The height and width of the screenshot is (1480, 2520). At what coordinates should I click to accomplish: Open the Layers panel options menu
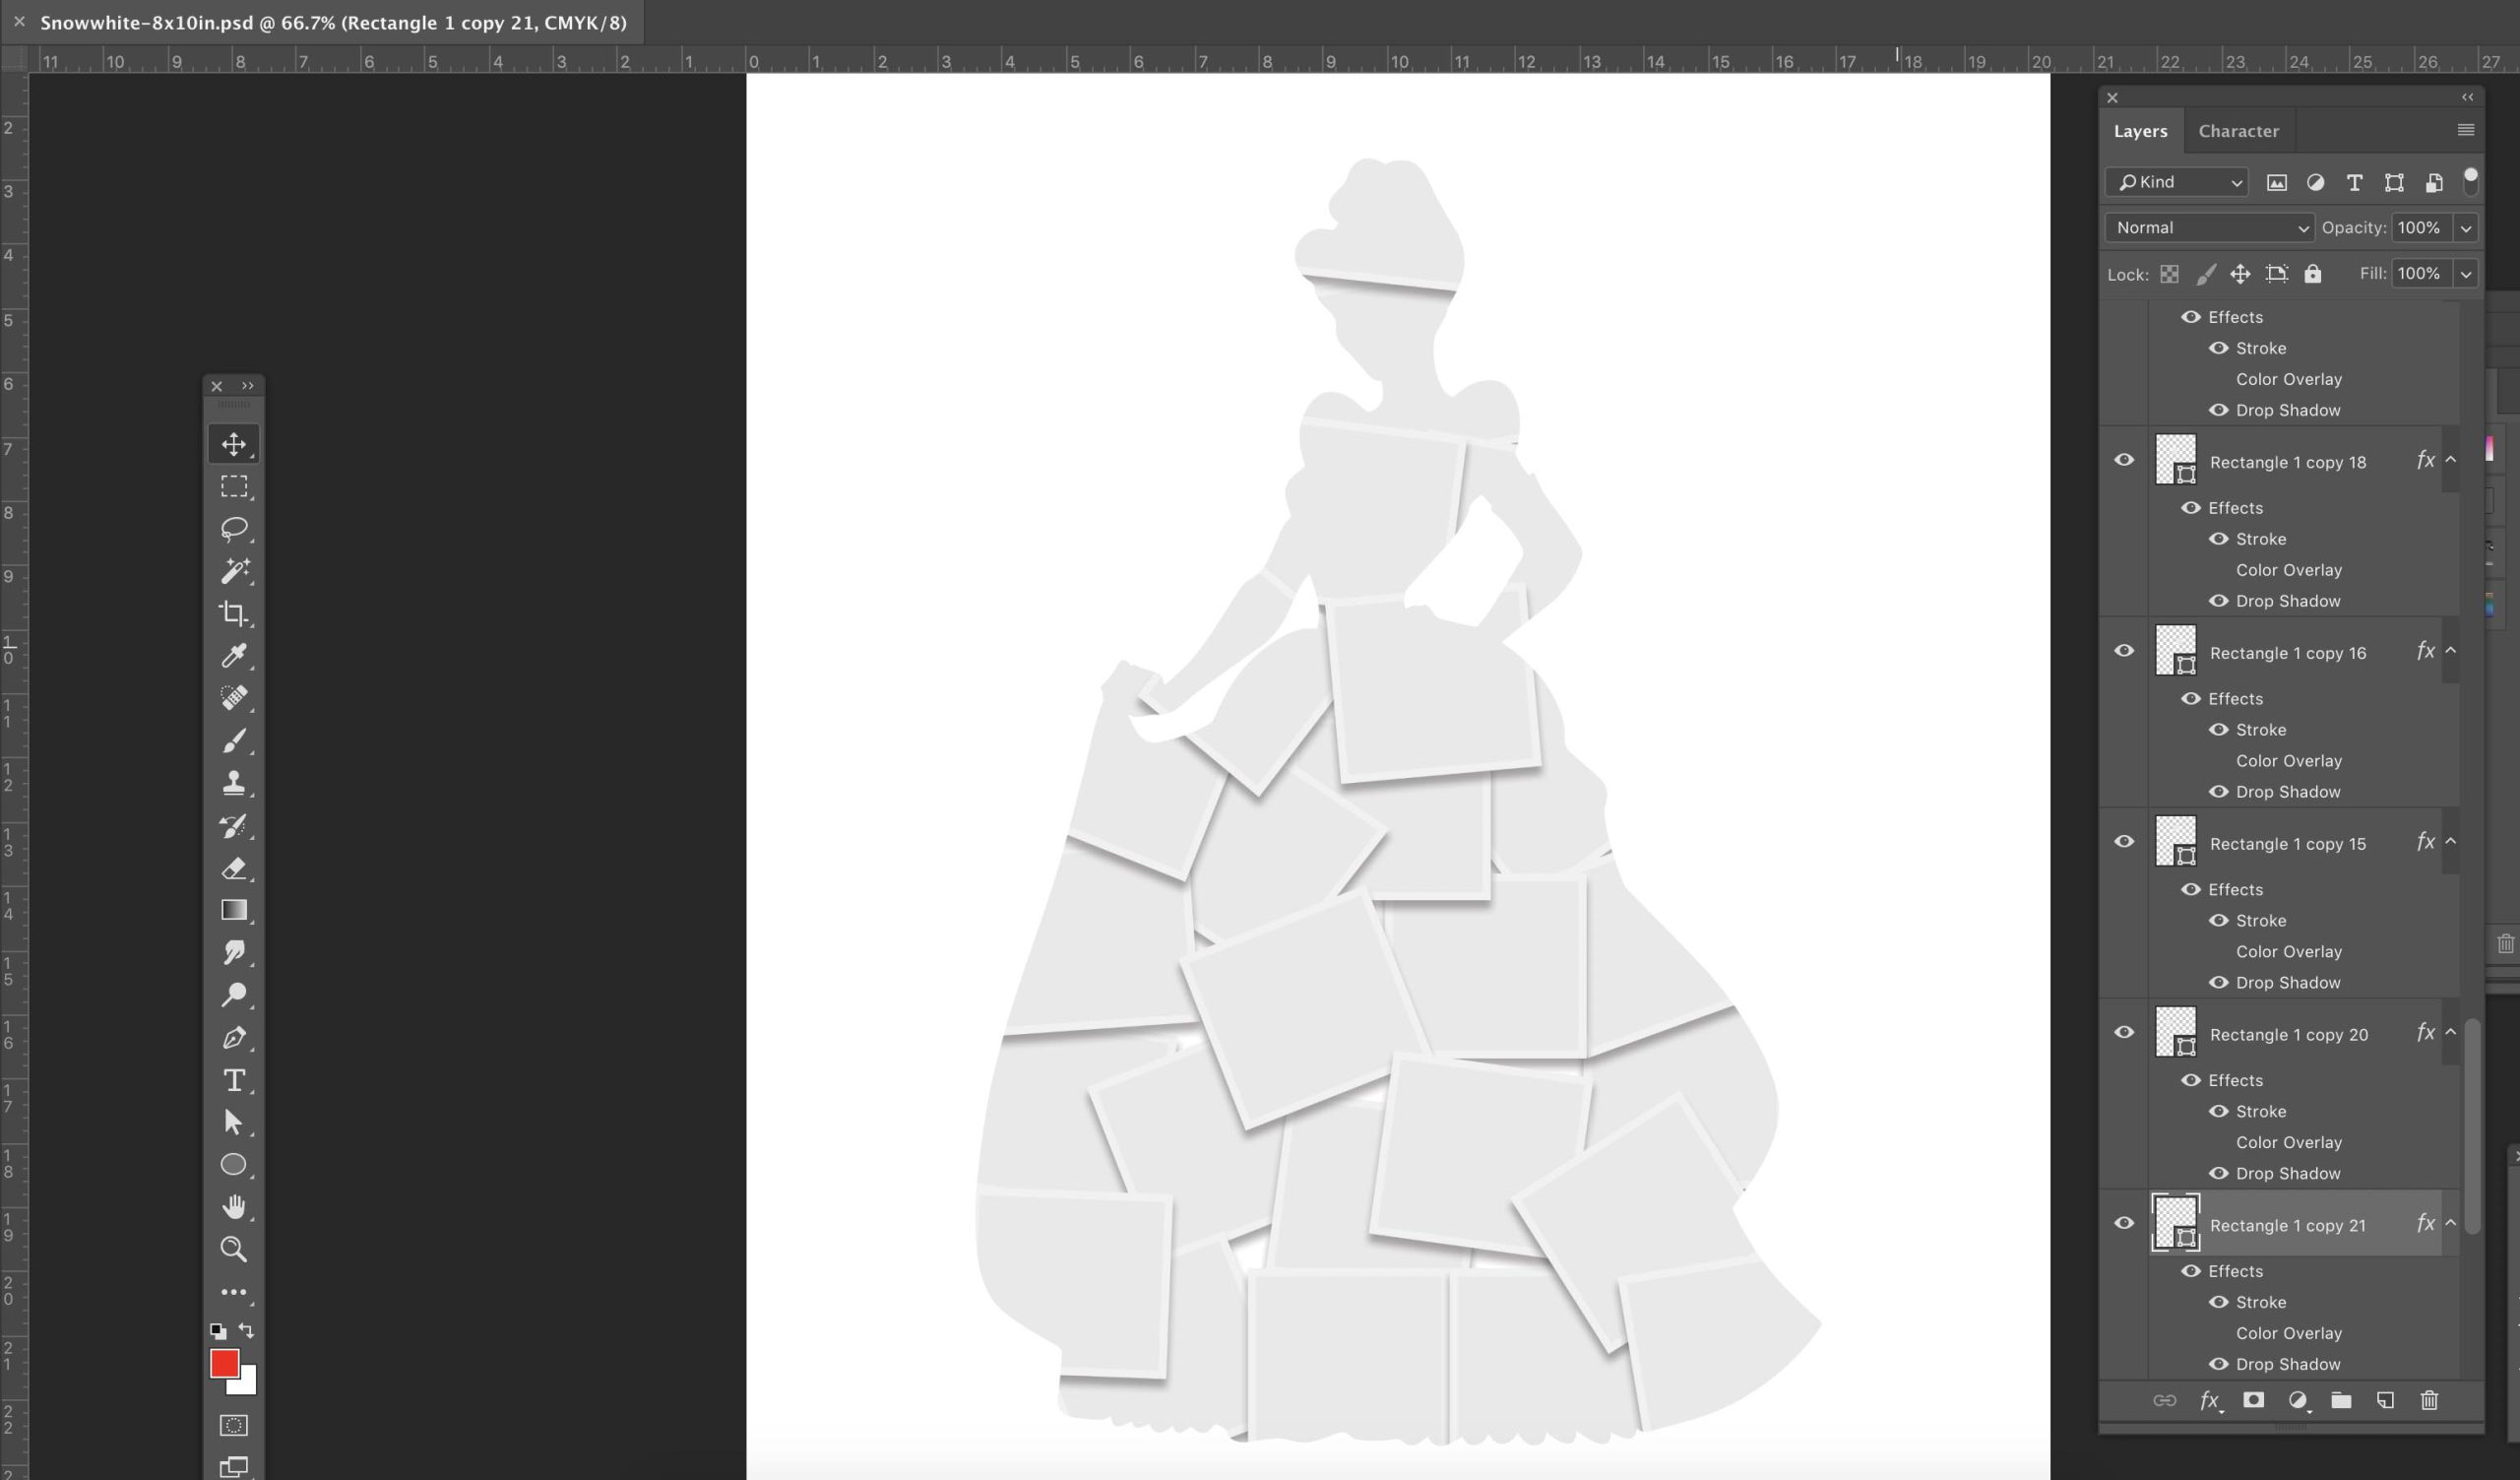pos(2465,130)
